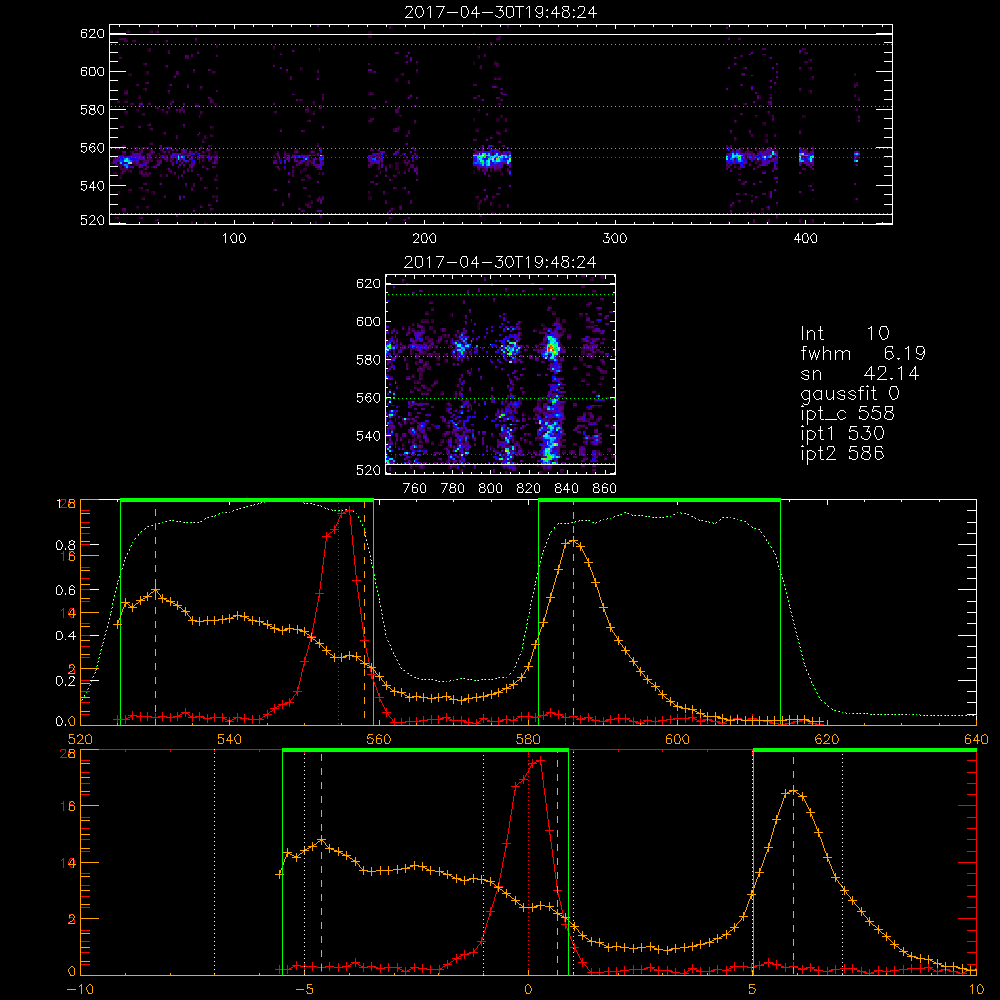Image resolution: width=1000 pixels, height=1000 pixels.
Task: Click x-axis label -5 on bottom plot
Action: click(x=304, y=989)
